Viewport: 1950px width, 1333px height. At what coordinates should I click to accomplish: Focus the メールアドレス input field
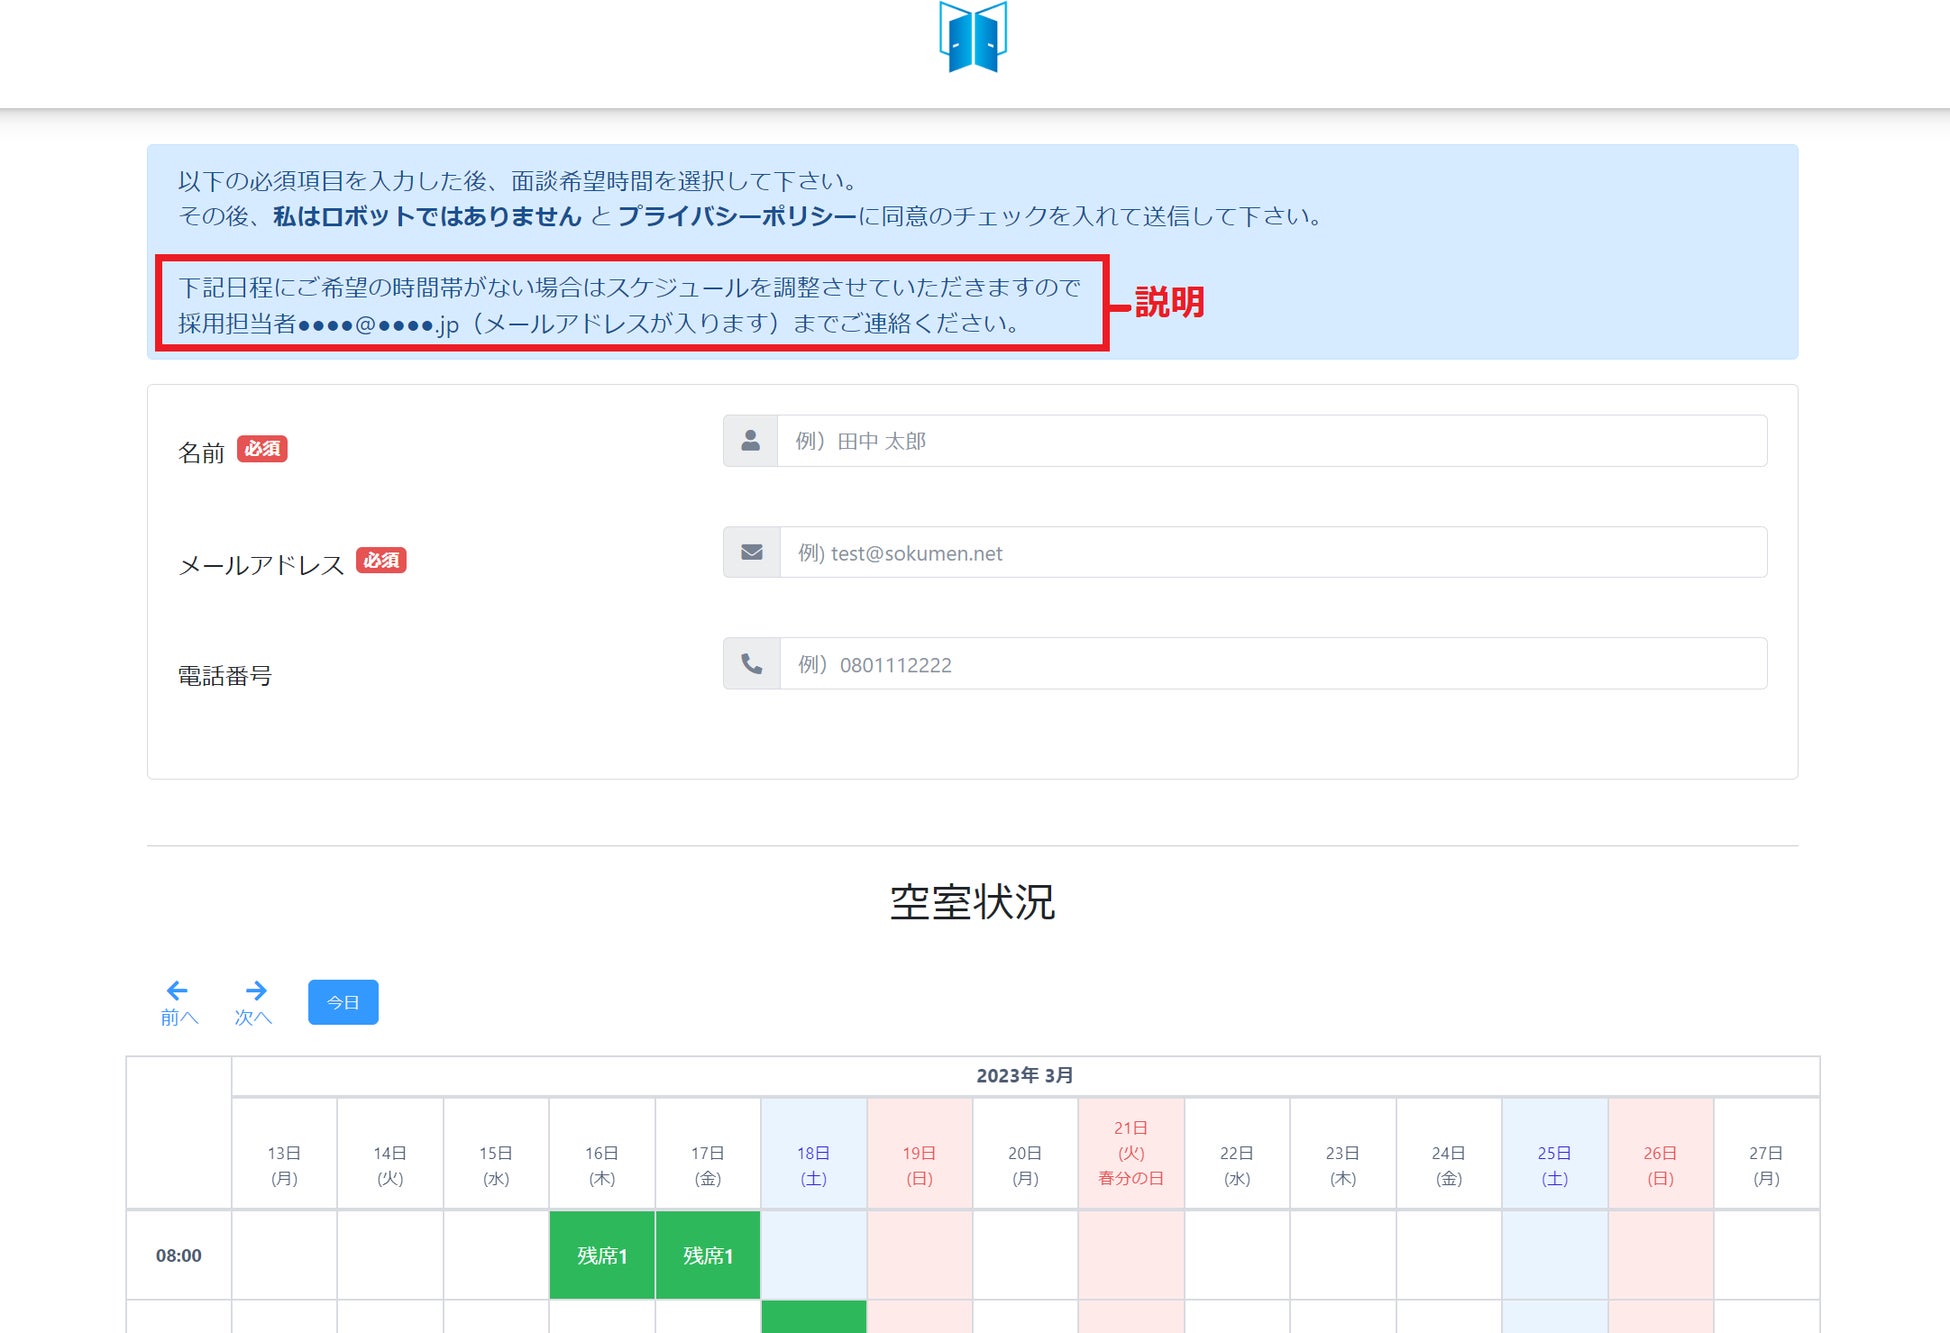pos(1270,552)
